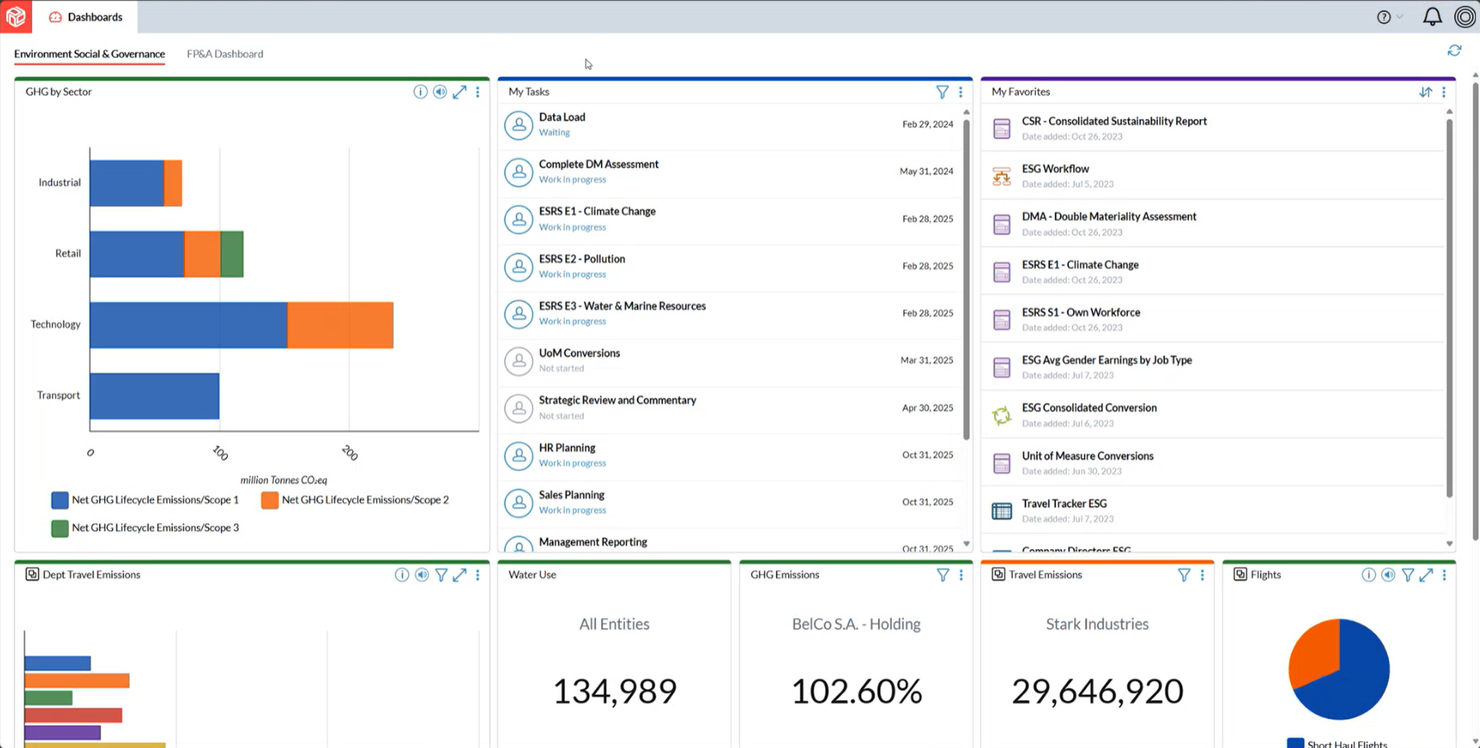The width and height of the screenshot is (1480, 748).
Task: Open GHG by Sector options menu
Action: [x=477, y=91]
